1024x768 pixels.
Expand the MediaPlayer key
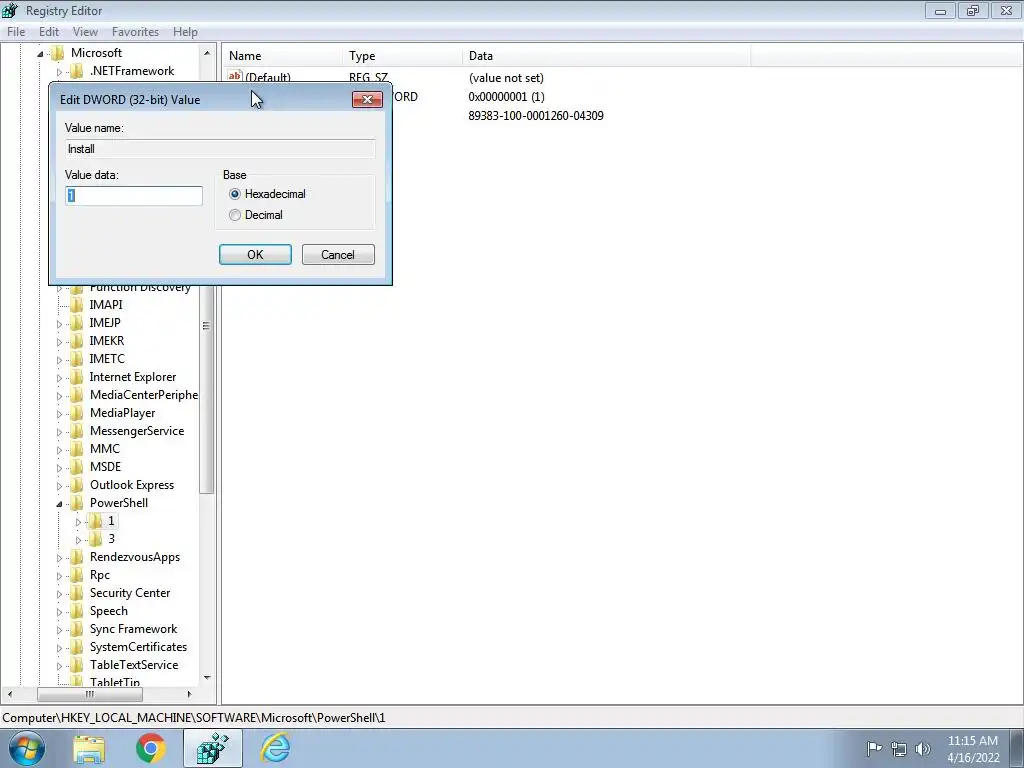point(59,413)
